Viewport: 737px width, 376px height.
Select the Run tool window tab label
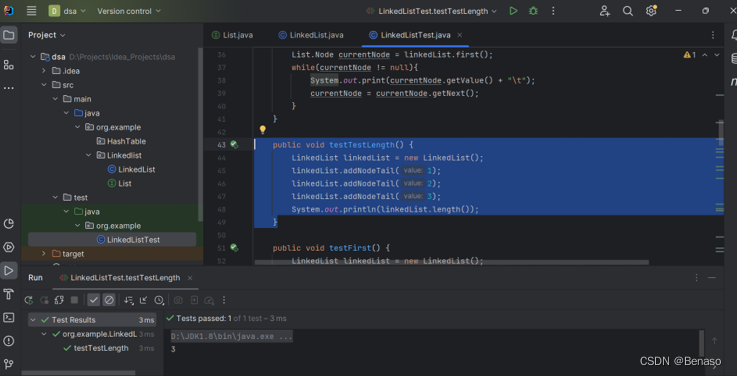tap(35, 278)
